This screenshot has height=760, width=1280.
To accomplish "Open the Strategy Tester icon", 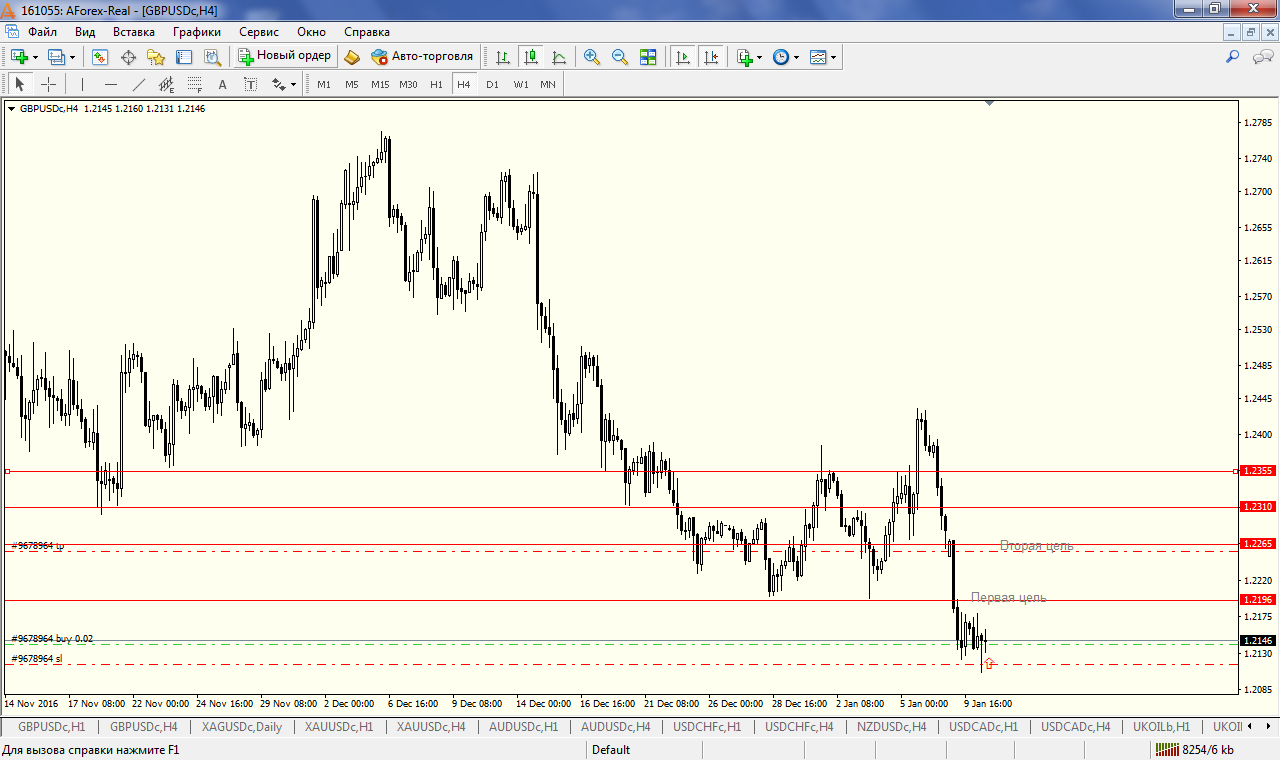I will (x=212, y=57).
